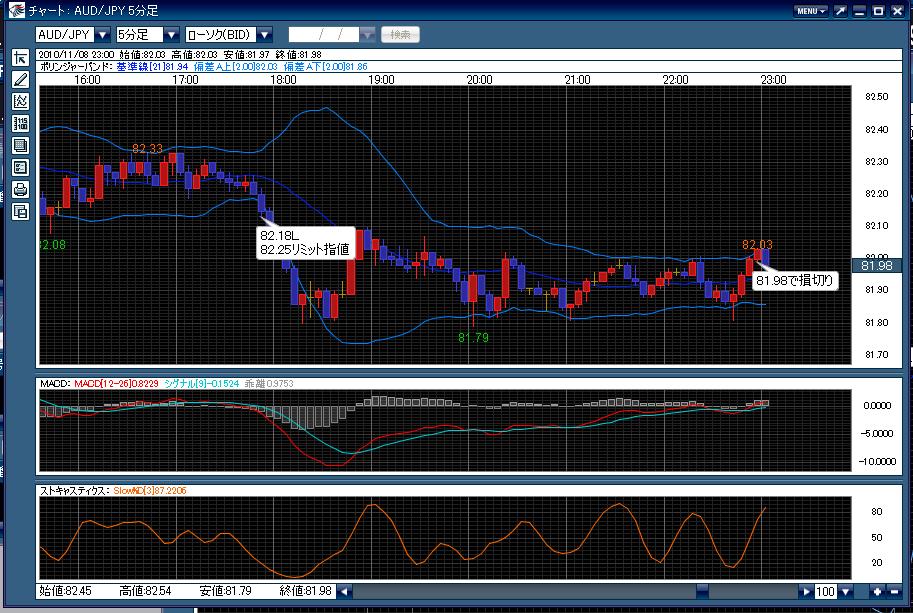
Task: Open the technical indicator chart icon
Action: (20, 101)
